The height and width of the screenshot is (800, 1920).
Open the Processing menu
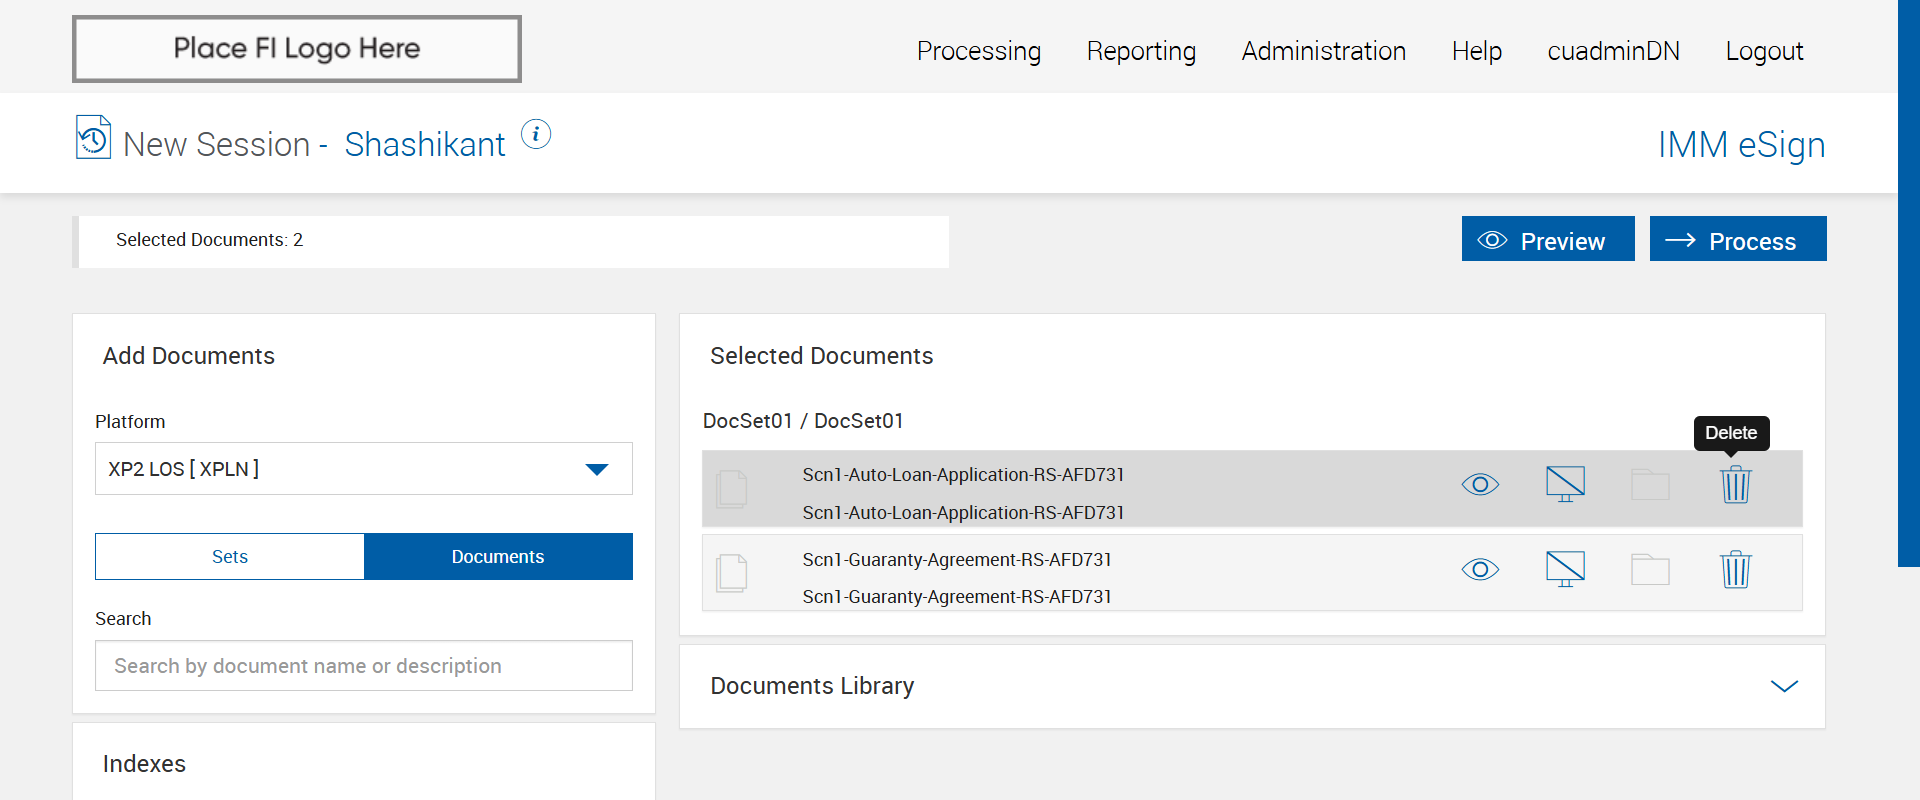(978, 51)
